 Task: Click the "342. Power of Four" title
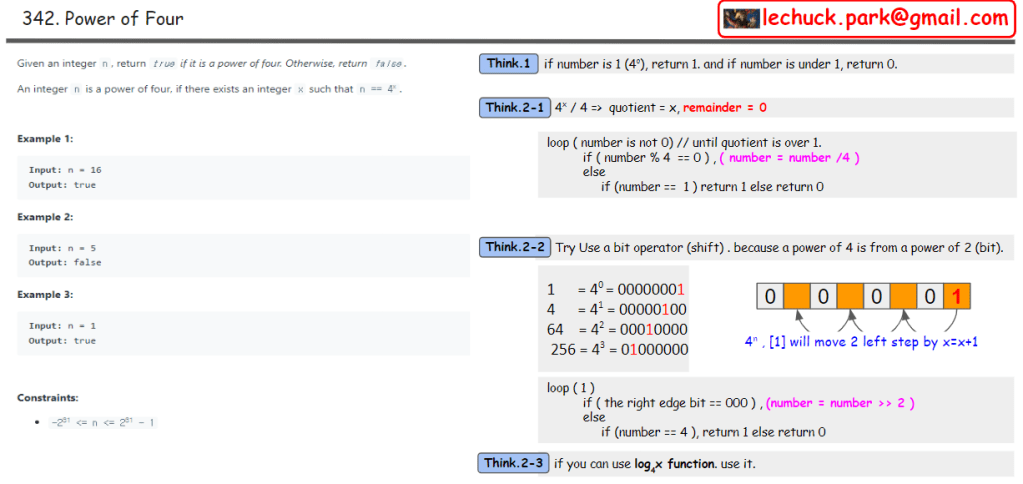103,18
